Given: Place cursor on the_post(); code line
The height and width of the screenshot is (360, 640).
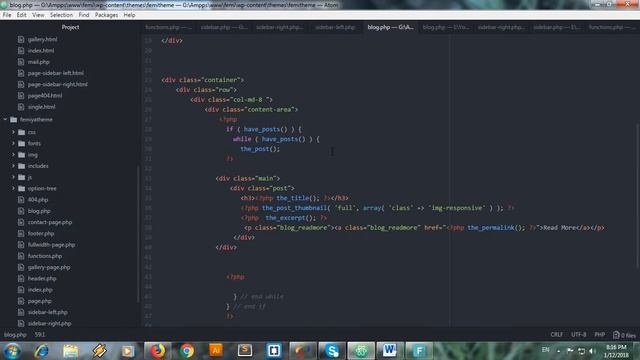Looking at the screenshot, I should click(260, 149).
